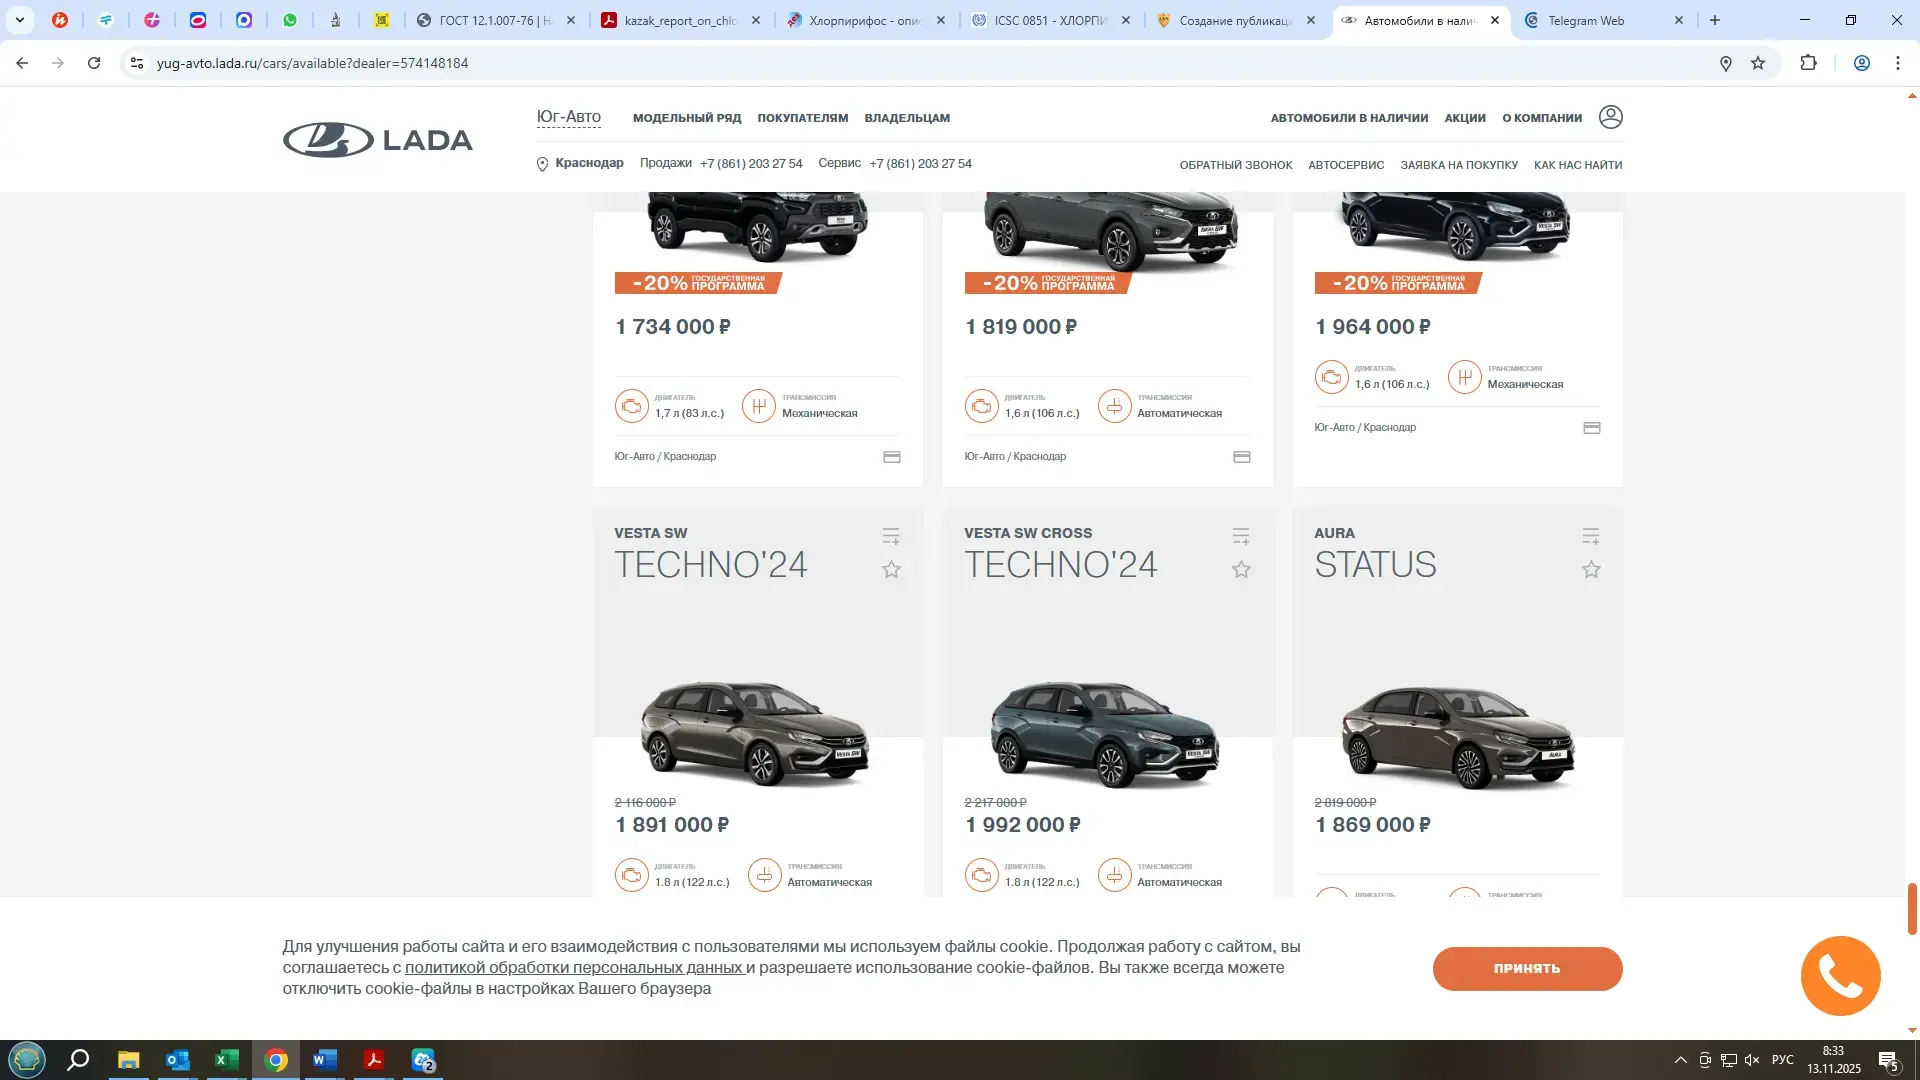Toggle compare for Vesta SW Cross Techno'24

point(1241,536)
